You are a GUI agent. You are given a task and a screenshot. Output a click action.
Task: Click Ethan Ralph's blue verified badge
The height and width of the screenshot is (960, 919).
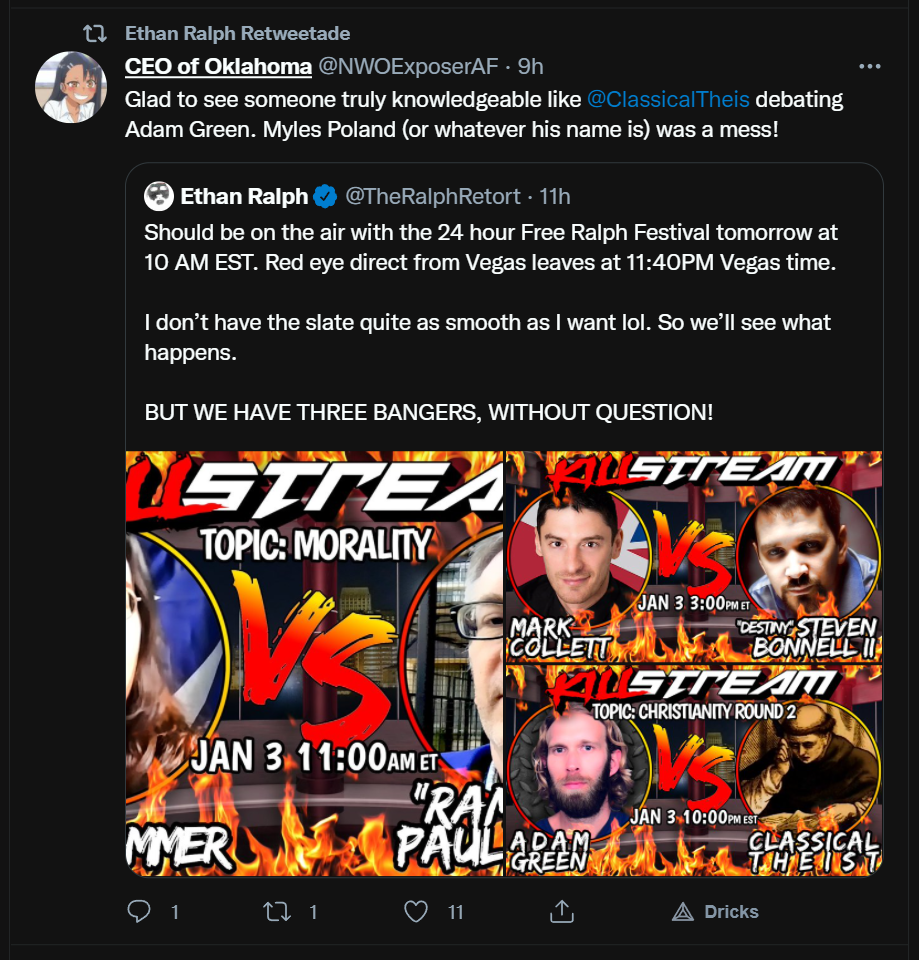click(325, 197)
